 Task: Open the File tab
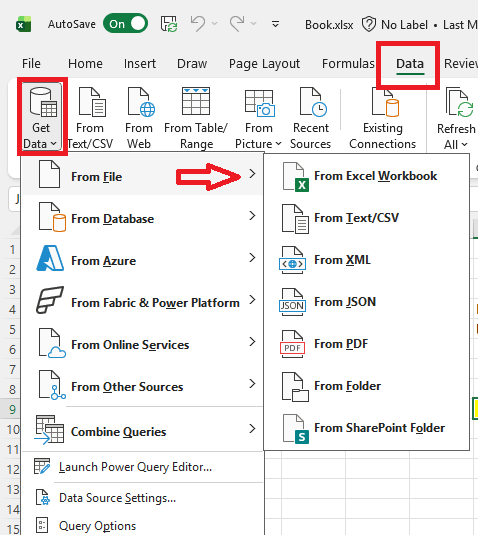[x=31, y=63]
